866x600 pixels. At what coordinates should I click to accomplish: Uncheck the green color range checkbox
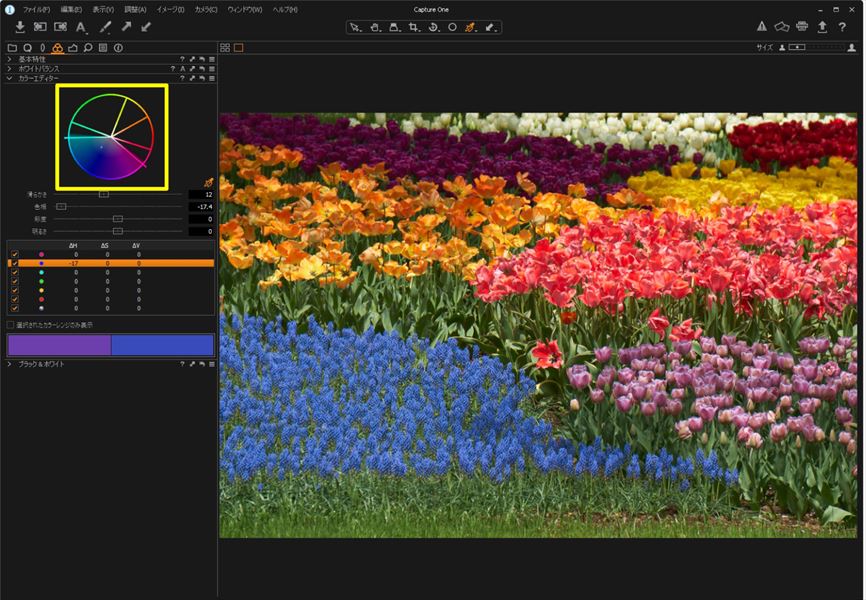tap(15, 282)
